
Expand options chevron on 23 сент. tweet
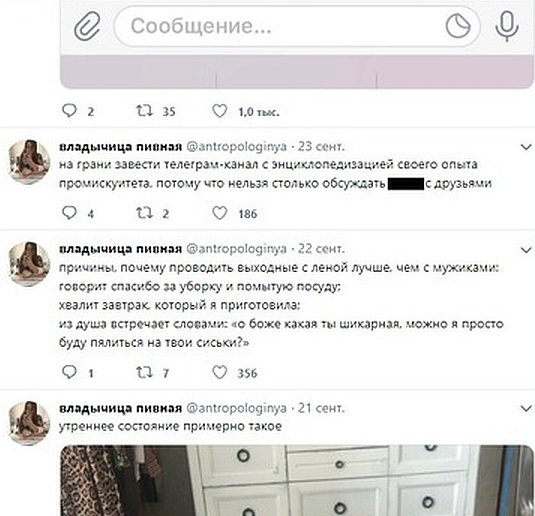click(x=526, y=147)
